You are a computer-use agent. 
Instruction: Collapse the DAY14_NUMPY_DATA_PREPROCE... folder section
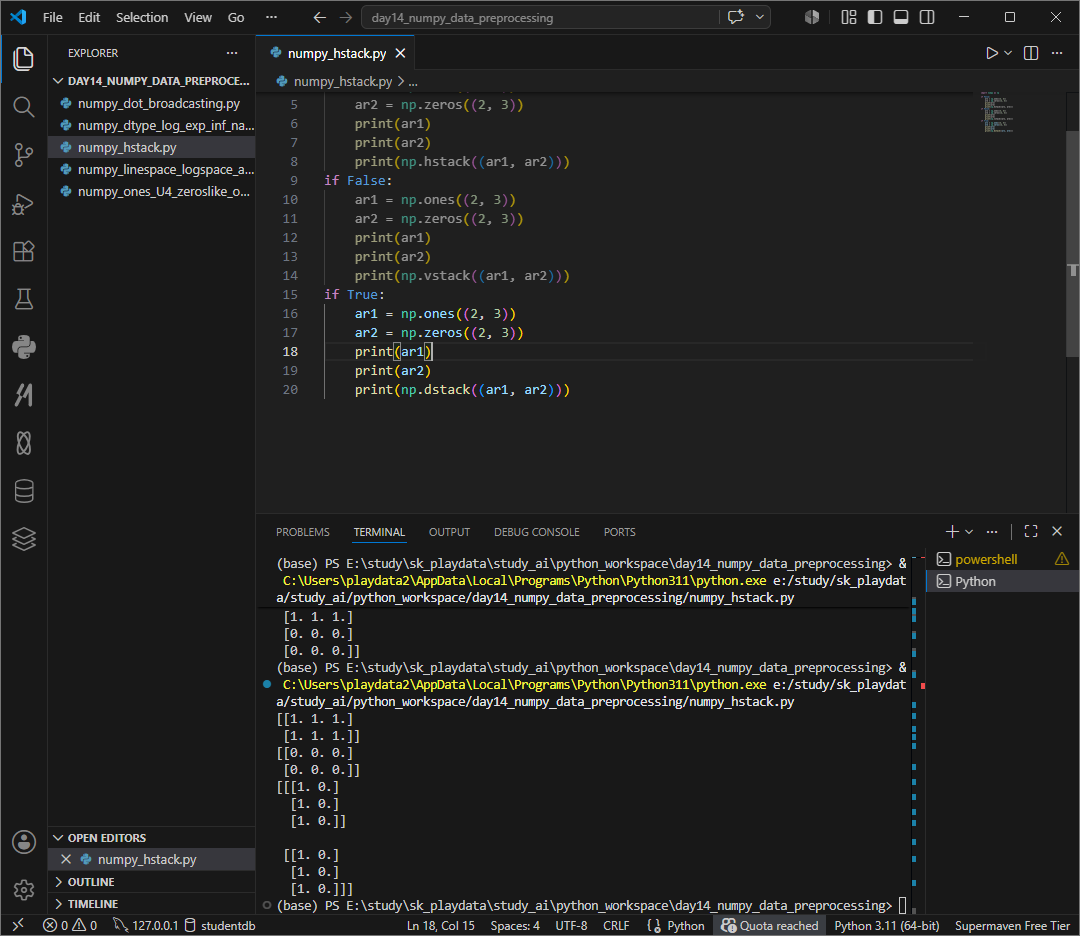click(x=152, y=81)
